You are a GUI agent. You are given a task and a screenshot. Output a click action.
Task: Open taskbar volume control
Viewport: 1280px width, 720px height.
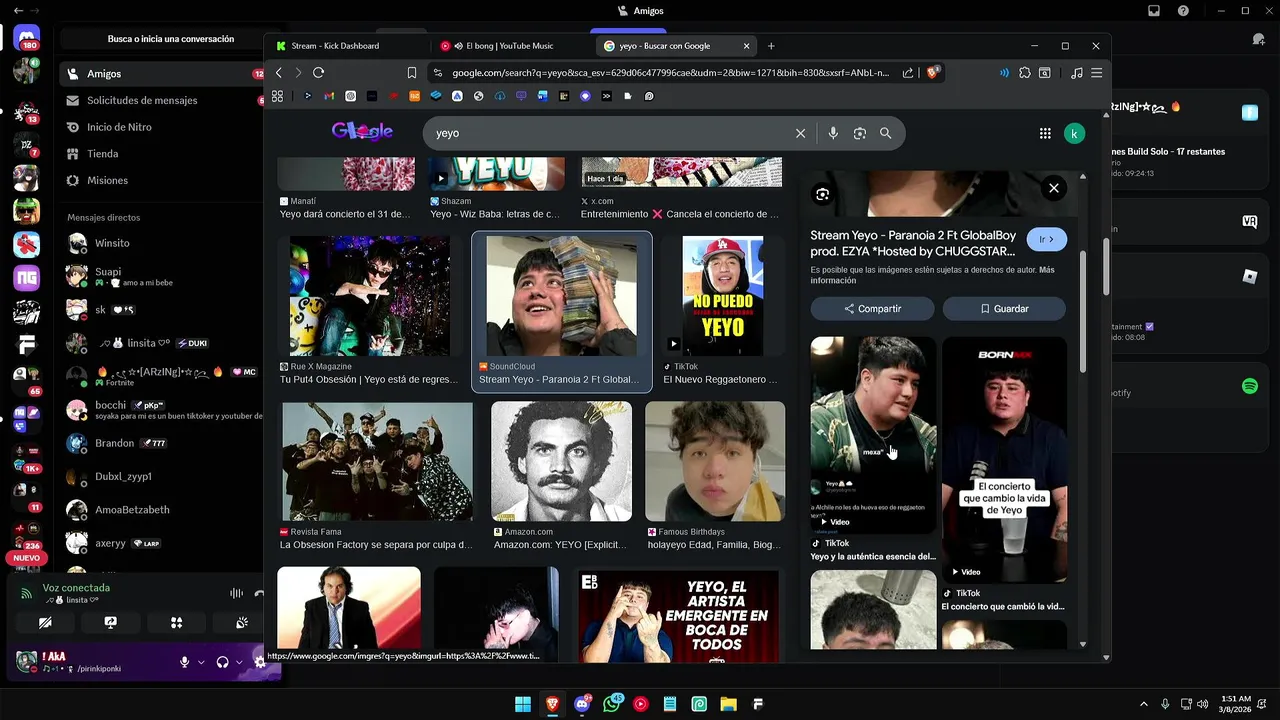[x=1202, y=704]
